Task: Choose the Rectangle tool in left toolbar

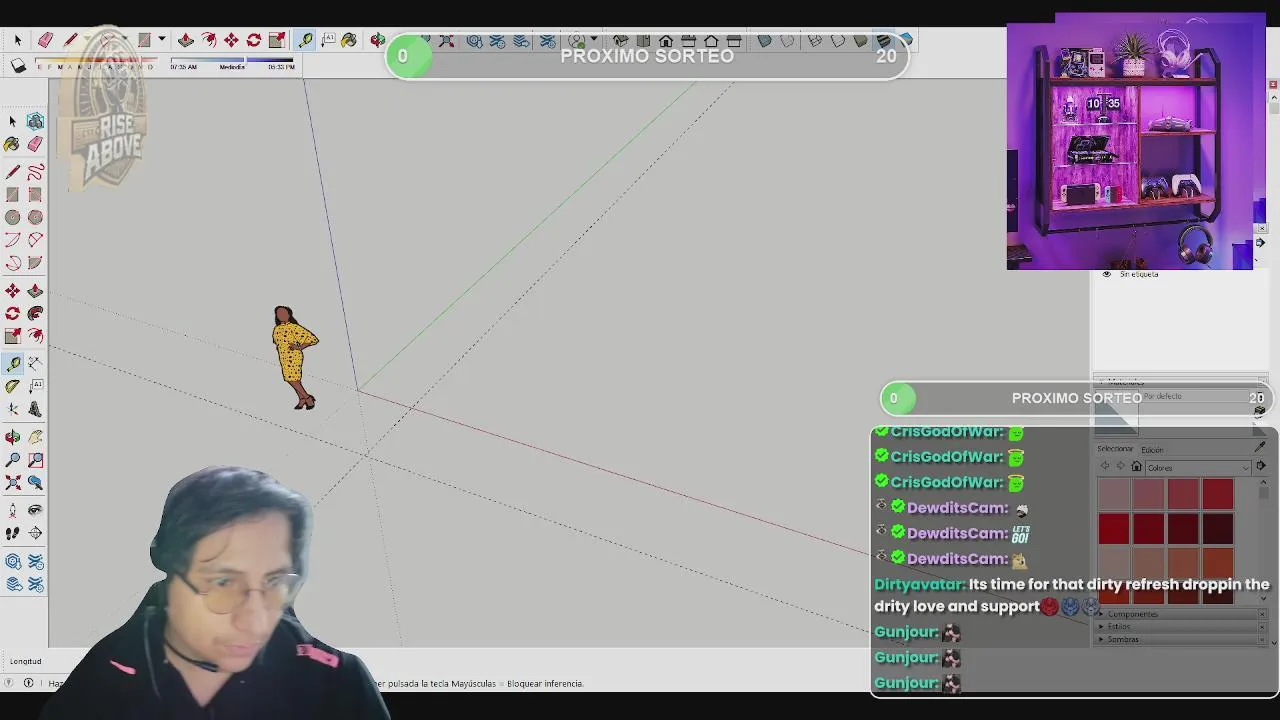Action: pos(13,195)
